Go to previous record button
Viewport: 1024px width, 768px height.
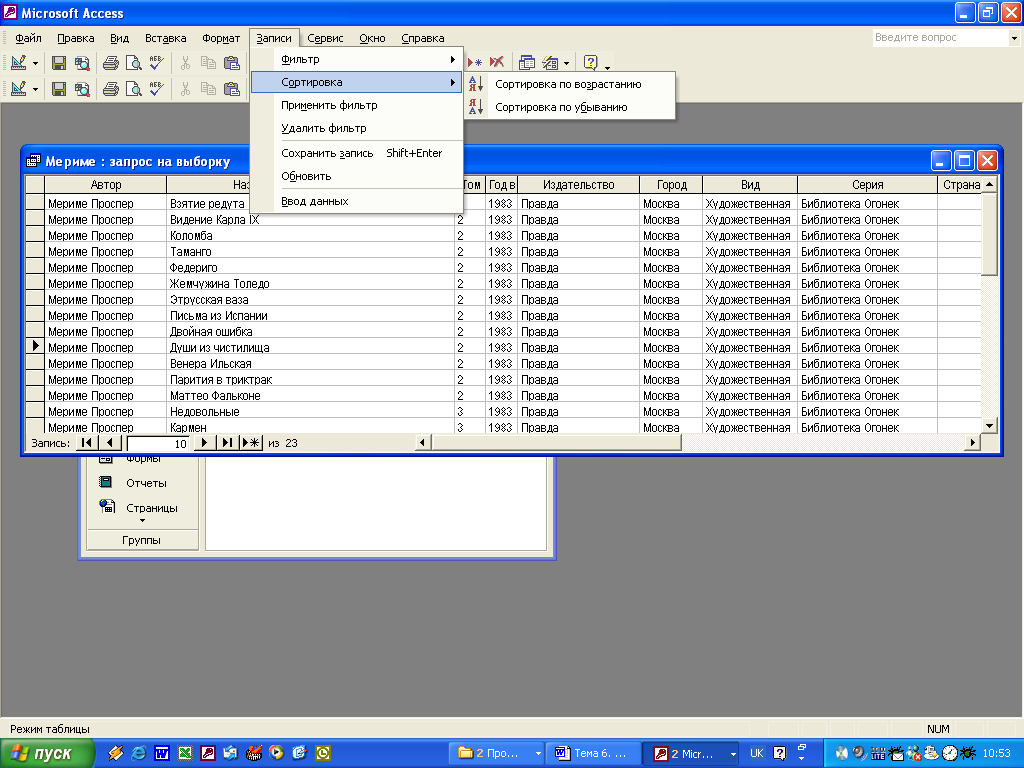coord(109,443)
